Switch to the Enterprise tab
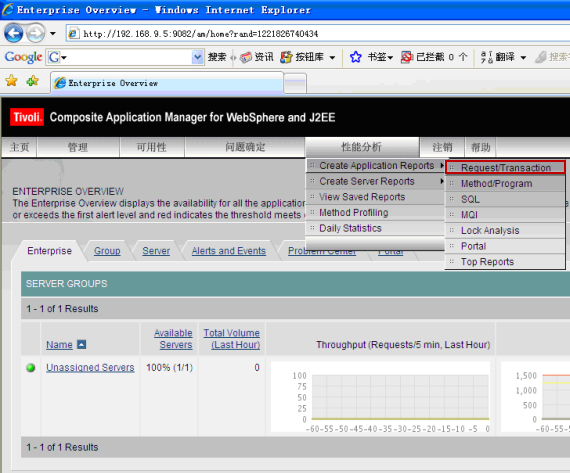 pos(49,251)
